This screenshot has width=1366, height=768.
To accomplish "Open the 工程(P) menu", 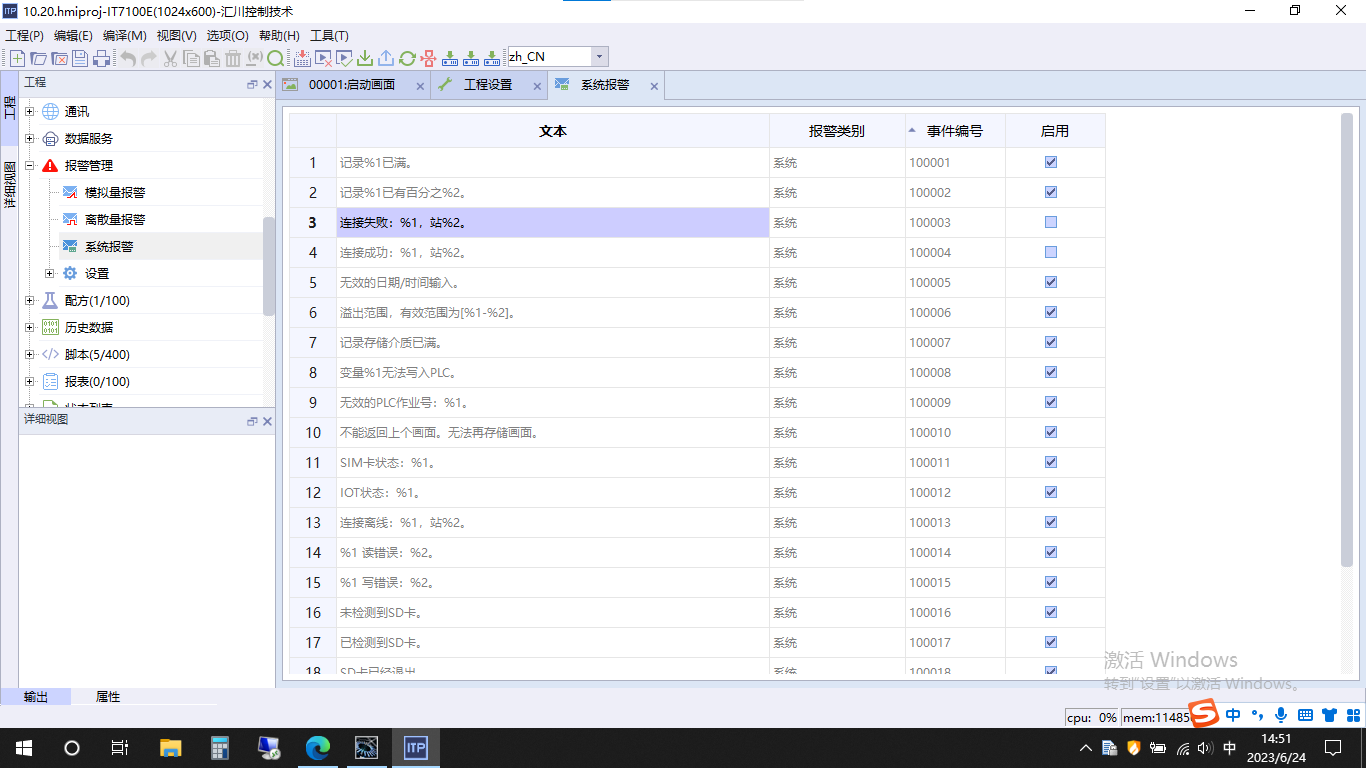I will (x=25, y=35).
